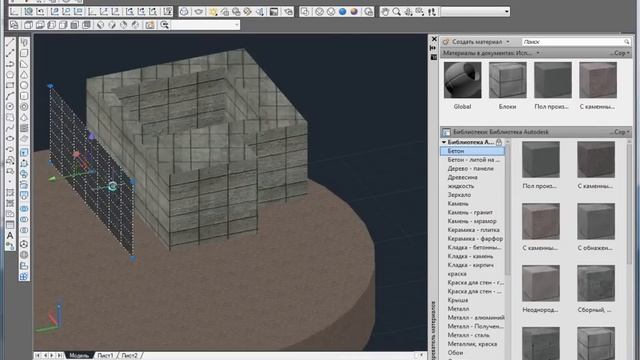Select the Line draw tool
The width and height of the screenshot is (640, 360).
coord(10,42)
